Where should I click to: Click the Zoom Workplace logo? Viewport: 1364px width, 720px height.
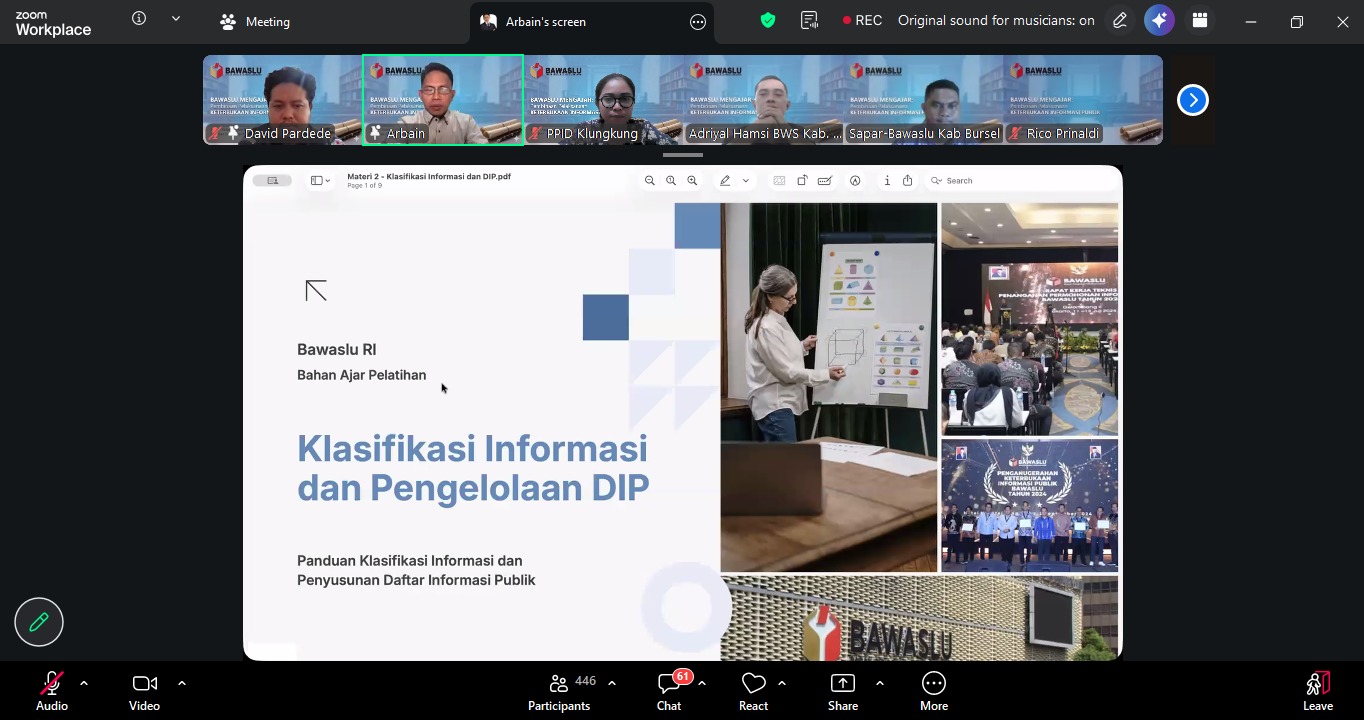point(53,24)
